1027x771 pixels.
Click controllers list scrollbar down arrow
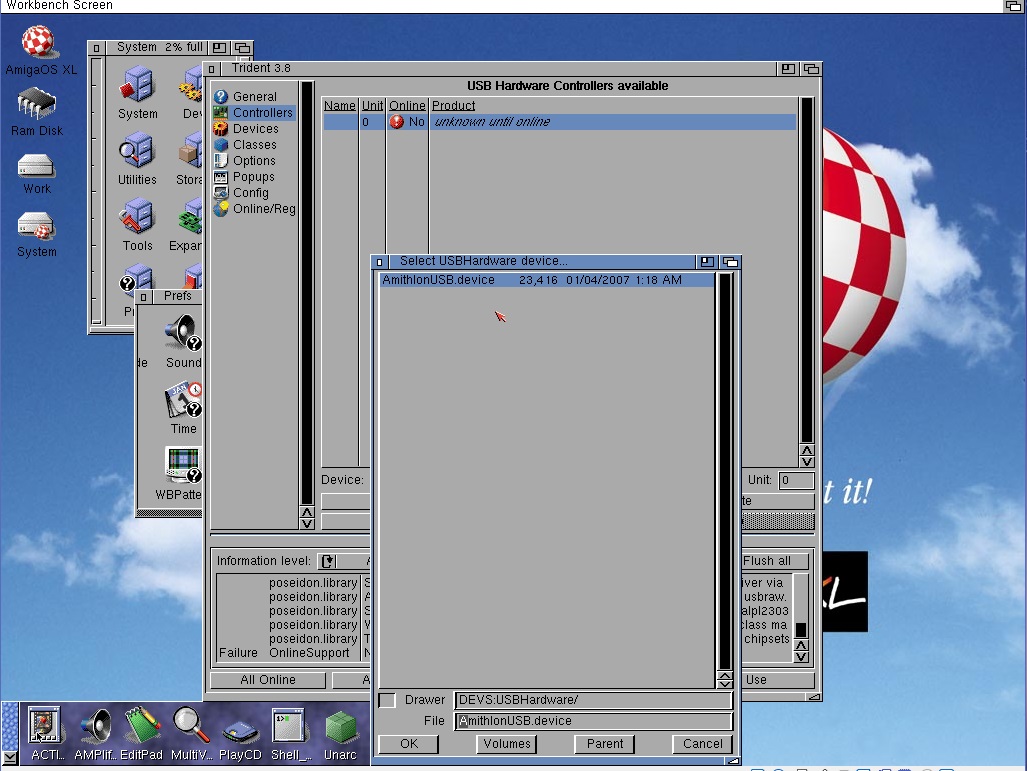coord(807,461)
